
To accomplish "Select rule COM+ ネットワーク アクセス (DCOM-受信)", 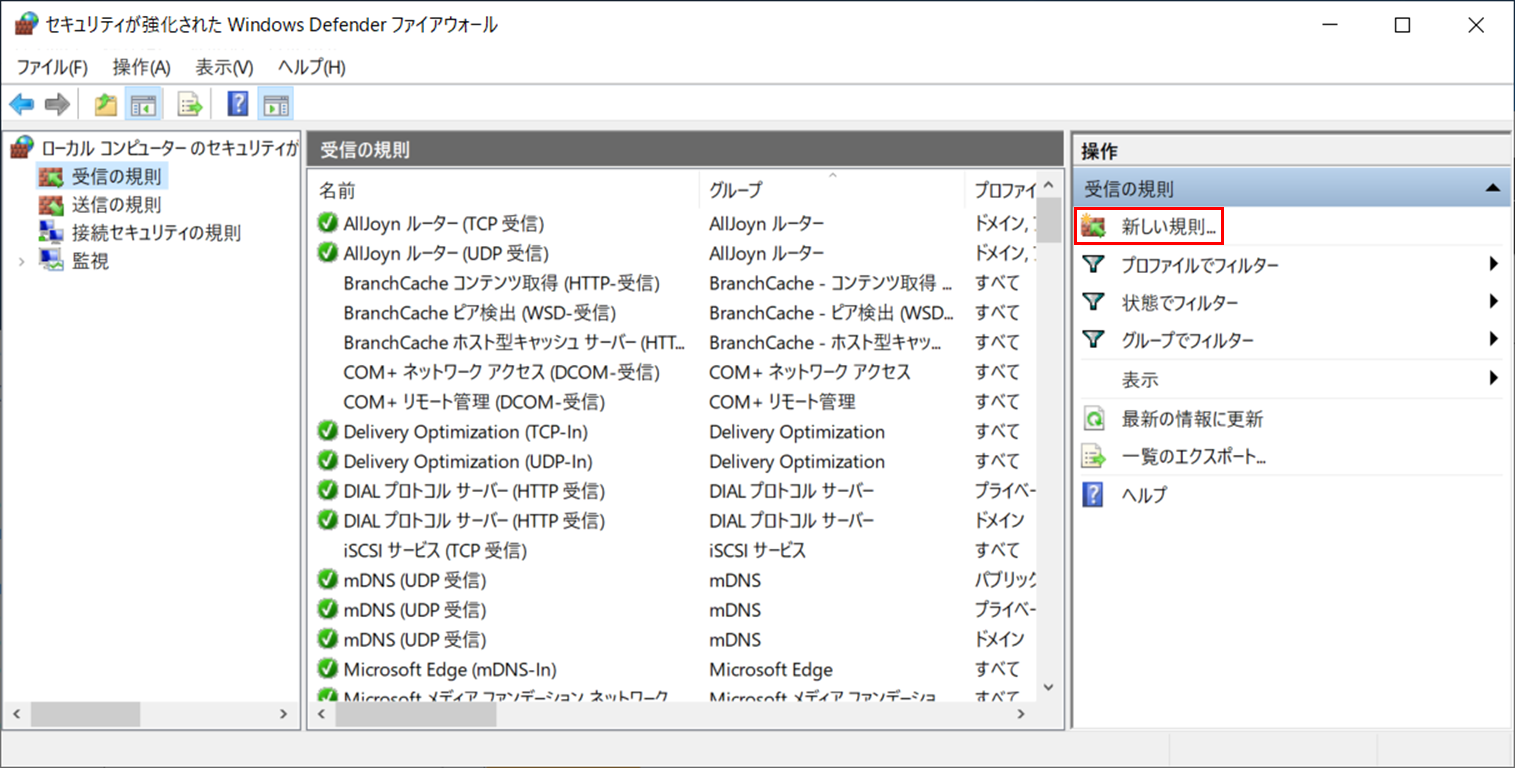I will point(501,372).
